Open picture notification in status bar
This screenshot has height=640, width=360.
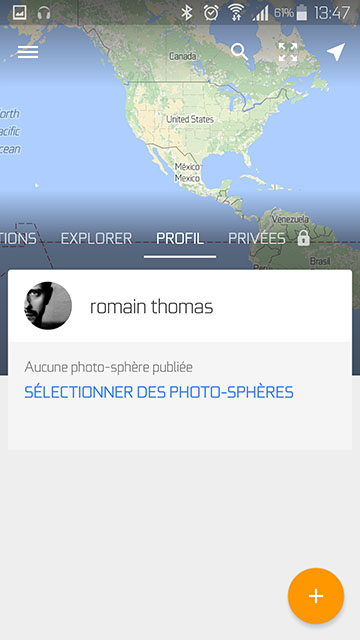pyautogui.click(x=20, y=13)
